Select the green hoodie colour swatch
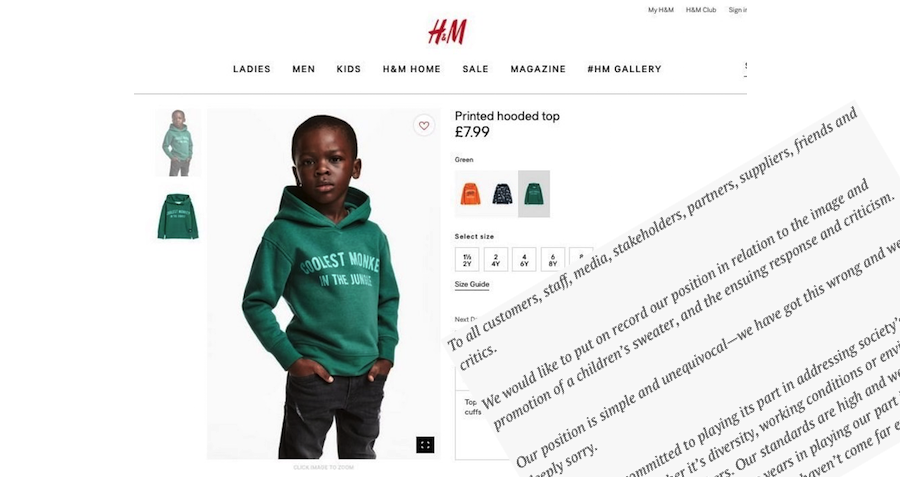 tap(534, 193)
